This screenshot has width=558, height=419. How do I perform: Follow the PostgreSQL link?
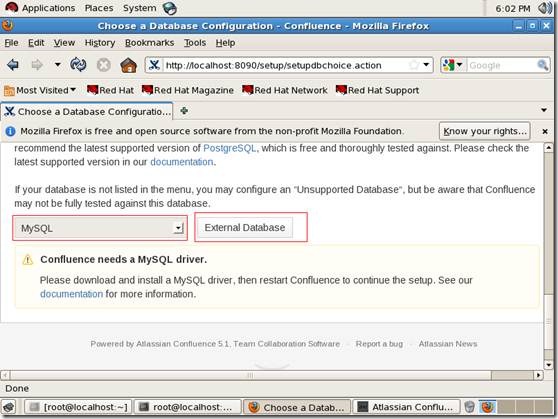(x=229, y=148)
